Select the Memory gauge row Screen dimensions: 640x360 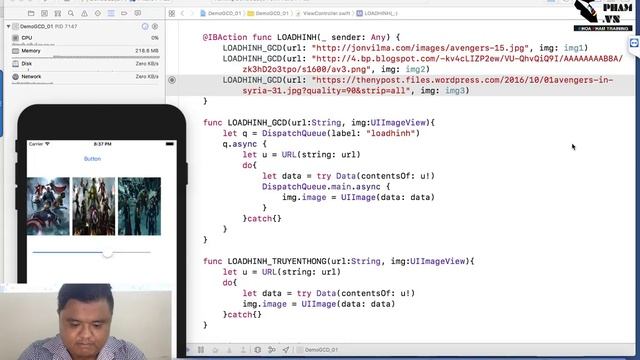point(85,51)
